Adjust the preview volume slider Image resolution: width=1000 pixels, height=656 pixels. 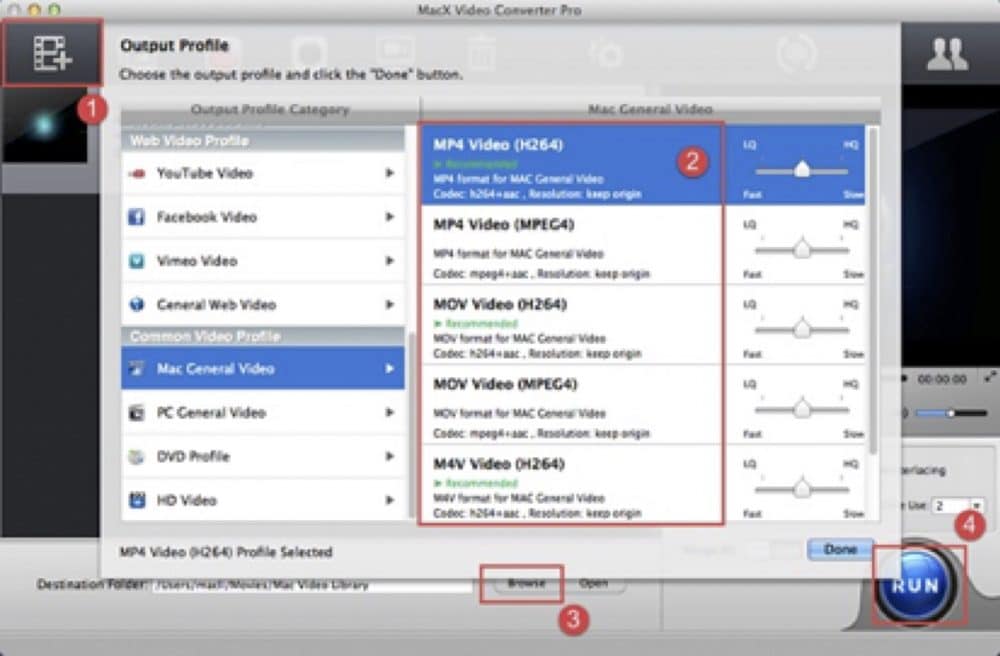950,413
